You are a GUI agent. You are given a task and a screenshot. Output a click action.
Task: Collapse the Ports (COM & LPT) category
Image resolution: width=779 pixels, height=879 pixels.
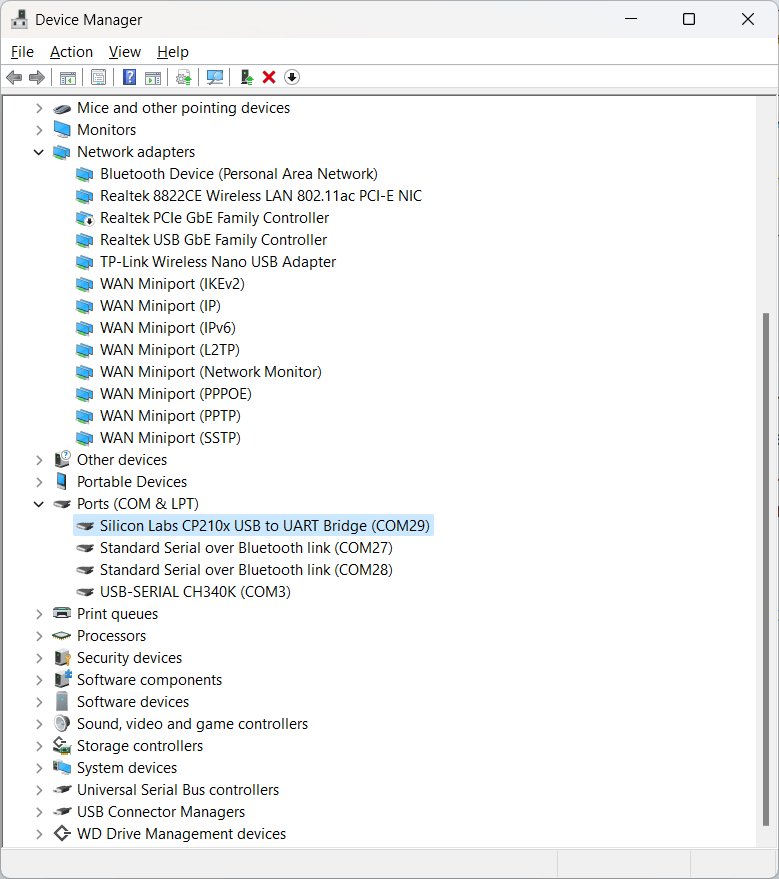pos(39,504)
